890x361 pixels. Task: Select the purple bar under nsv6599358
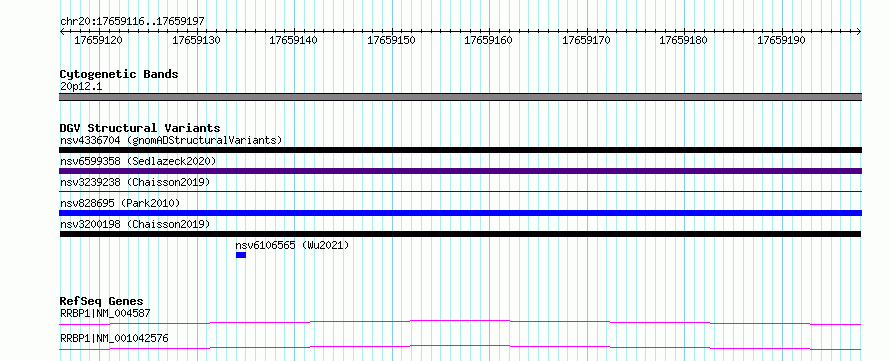click(460, 171)
